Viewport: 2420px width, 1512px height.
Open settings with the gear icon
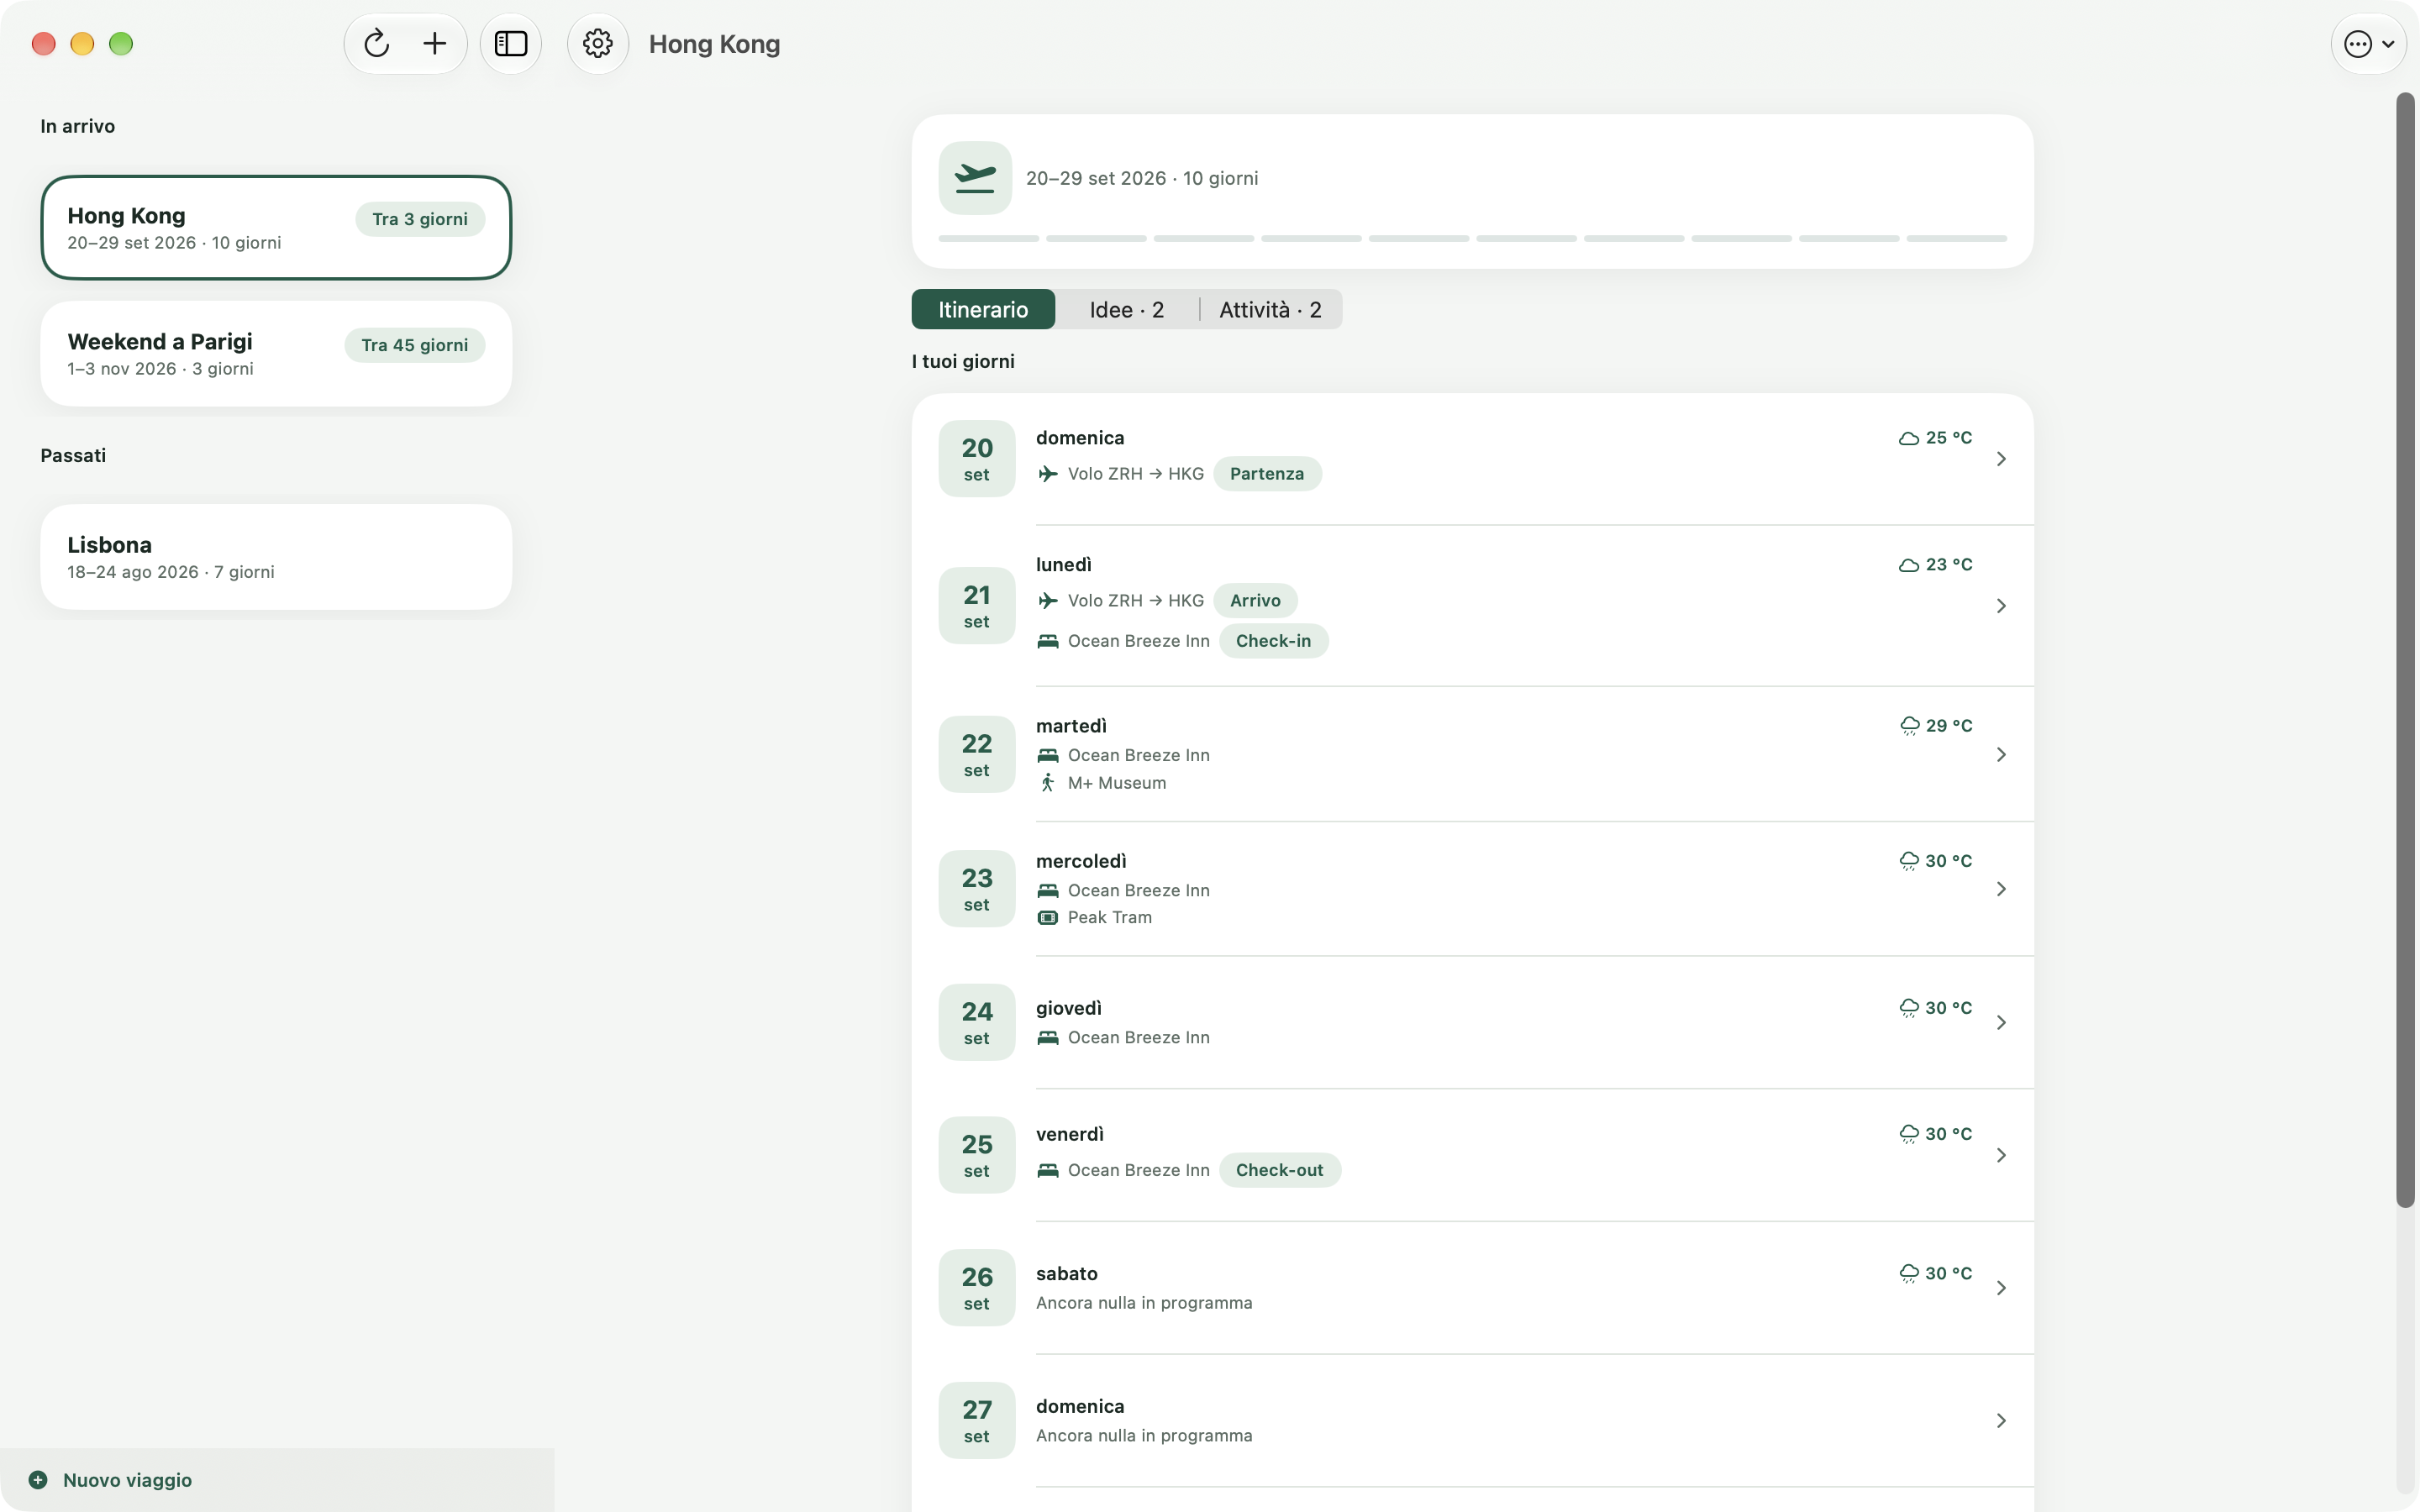pos(598,44)
